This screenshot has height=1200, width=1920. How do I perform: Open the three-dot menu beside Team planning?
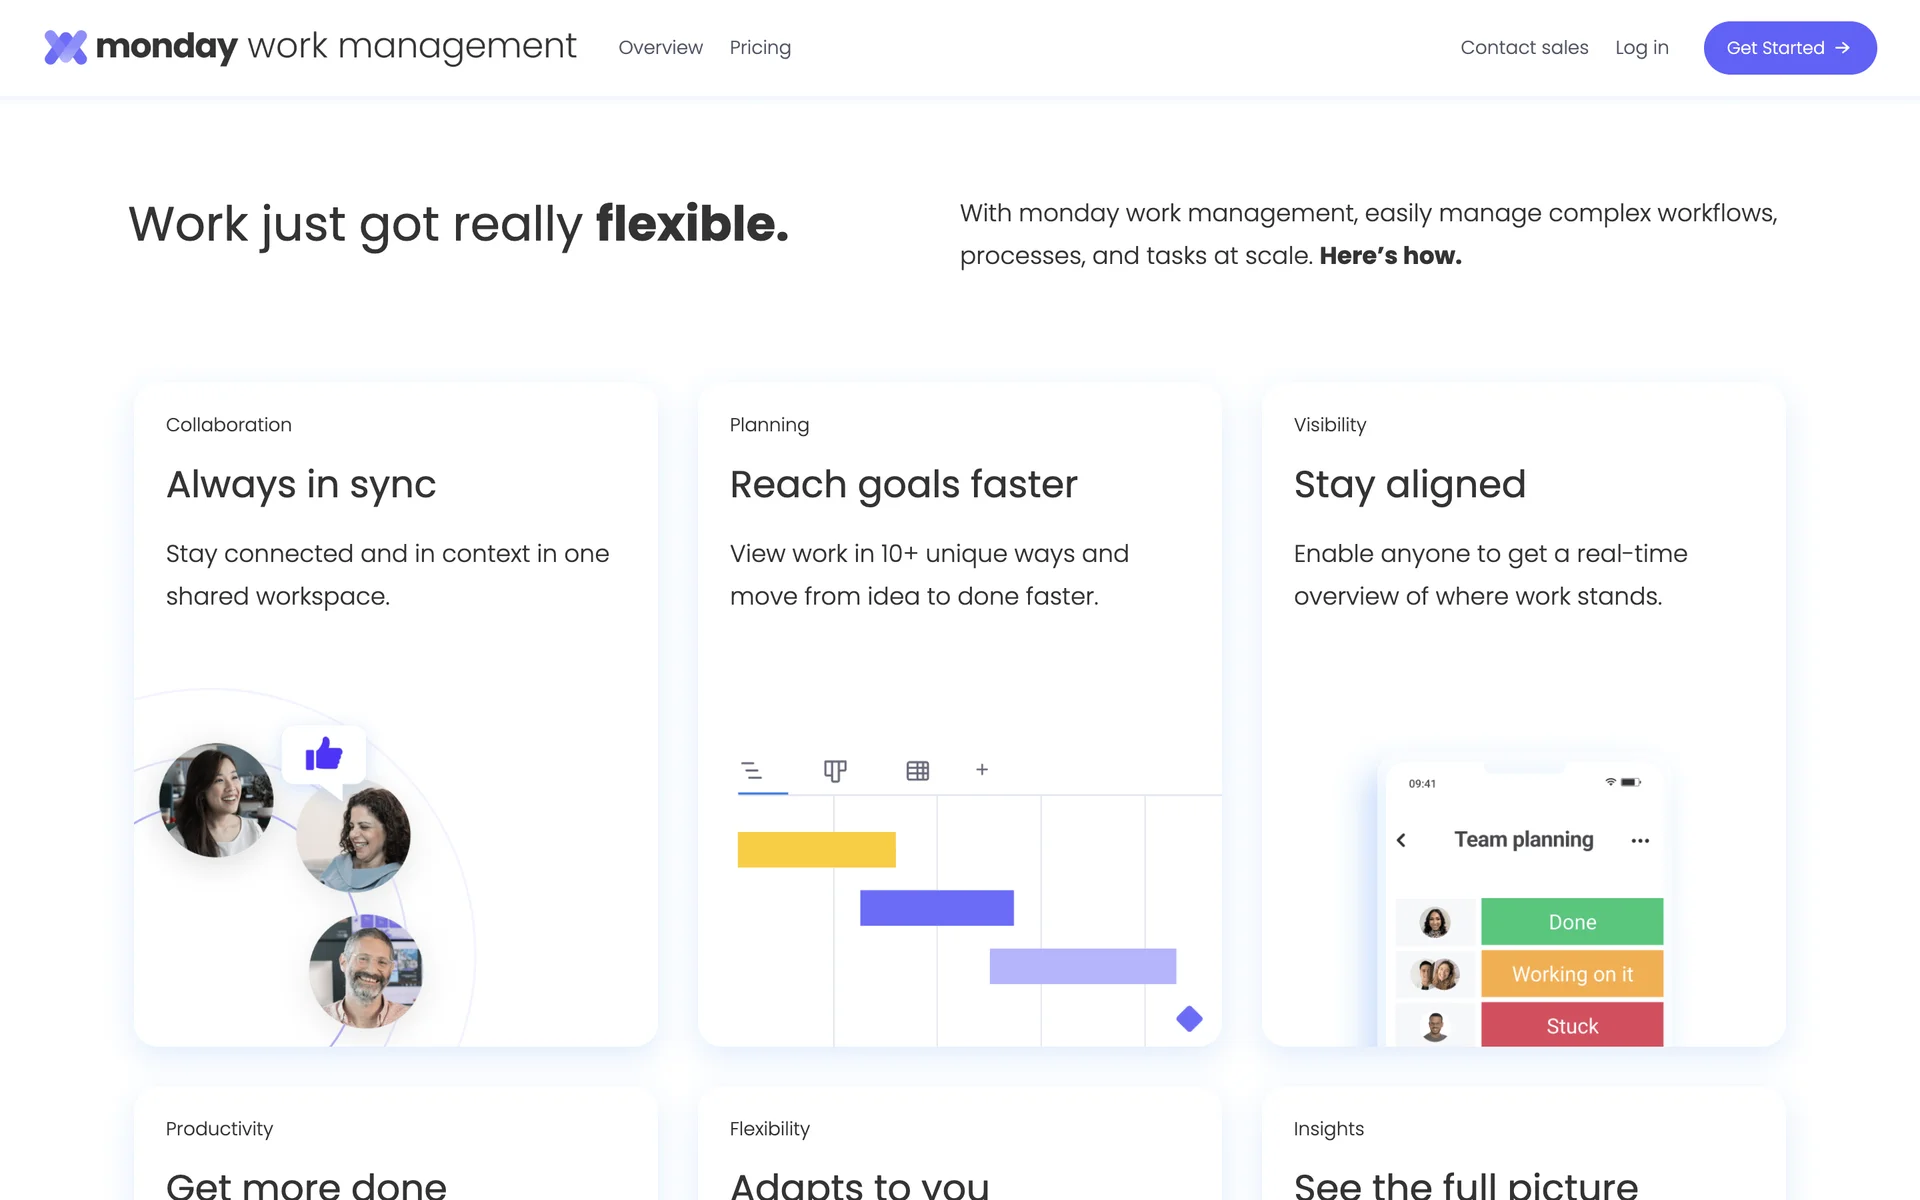tap(1640, 840)
